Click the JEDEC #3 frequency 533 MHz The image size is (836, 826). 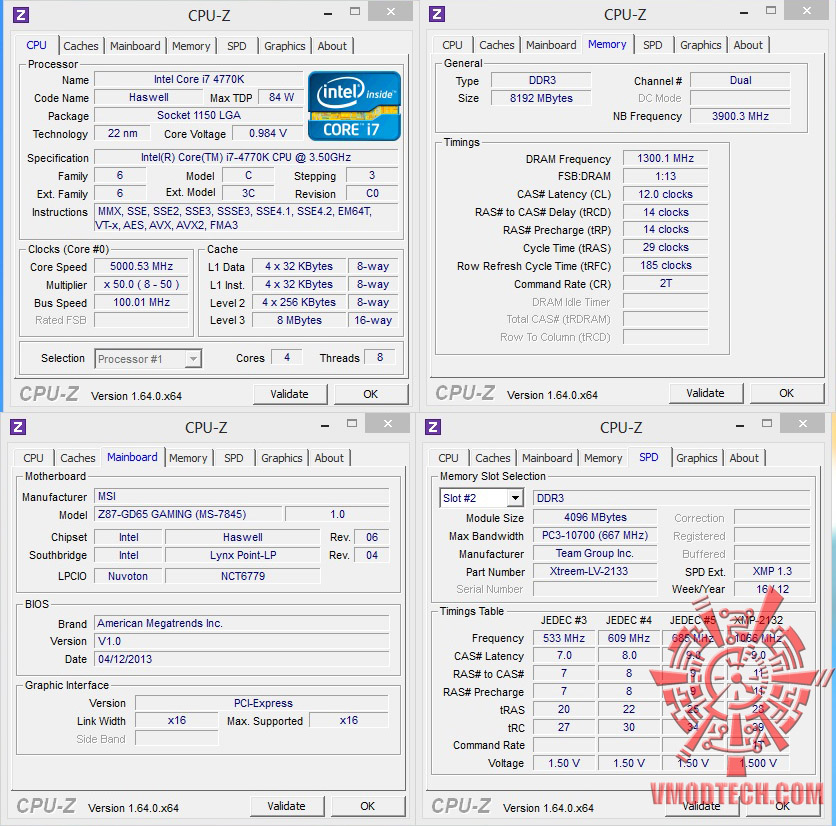pyautogui.click(x=564, y=638)
